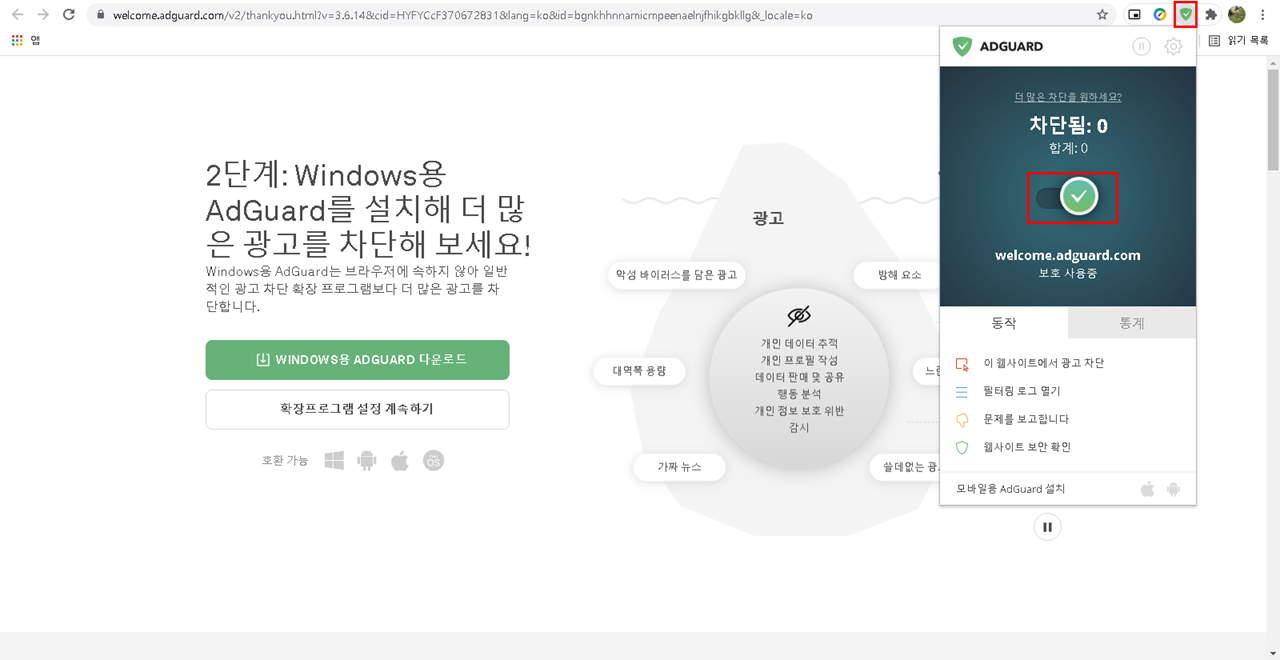Click Android icon next to 모바일용 AdGuard 설치
The width and height of the screenshot is (1280, 660).
1174,489
